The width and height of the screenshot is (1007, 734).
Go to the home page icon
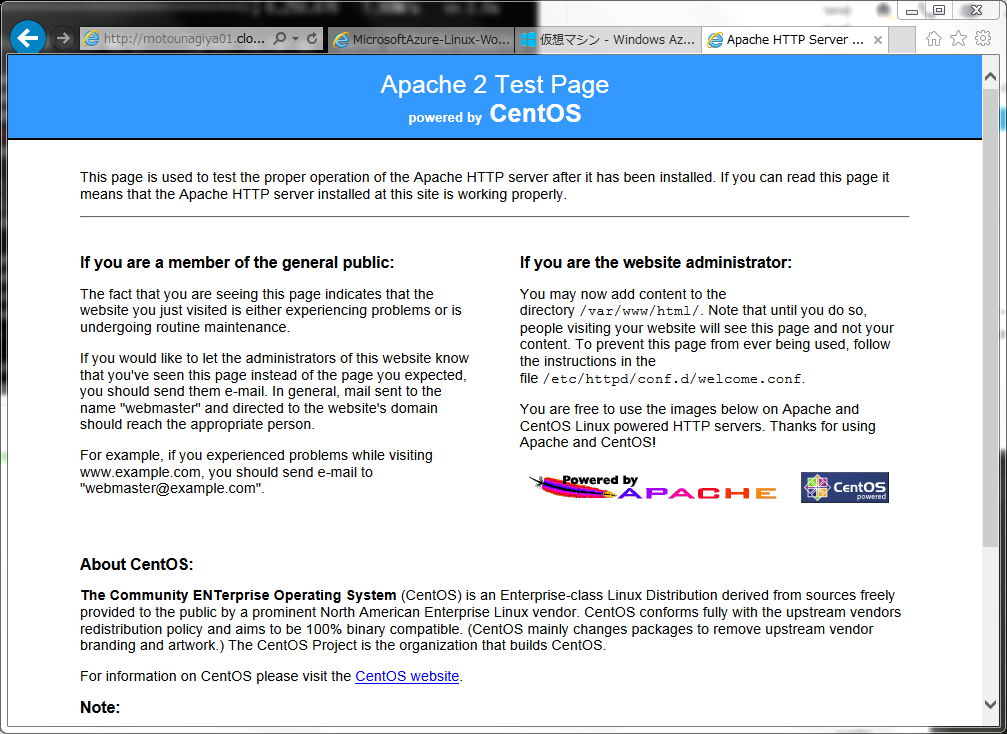click(934, 39)
